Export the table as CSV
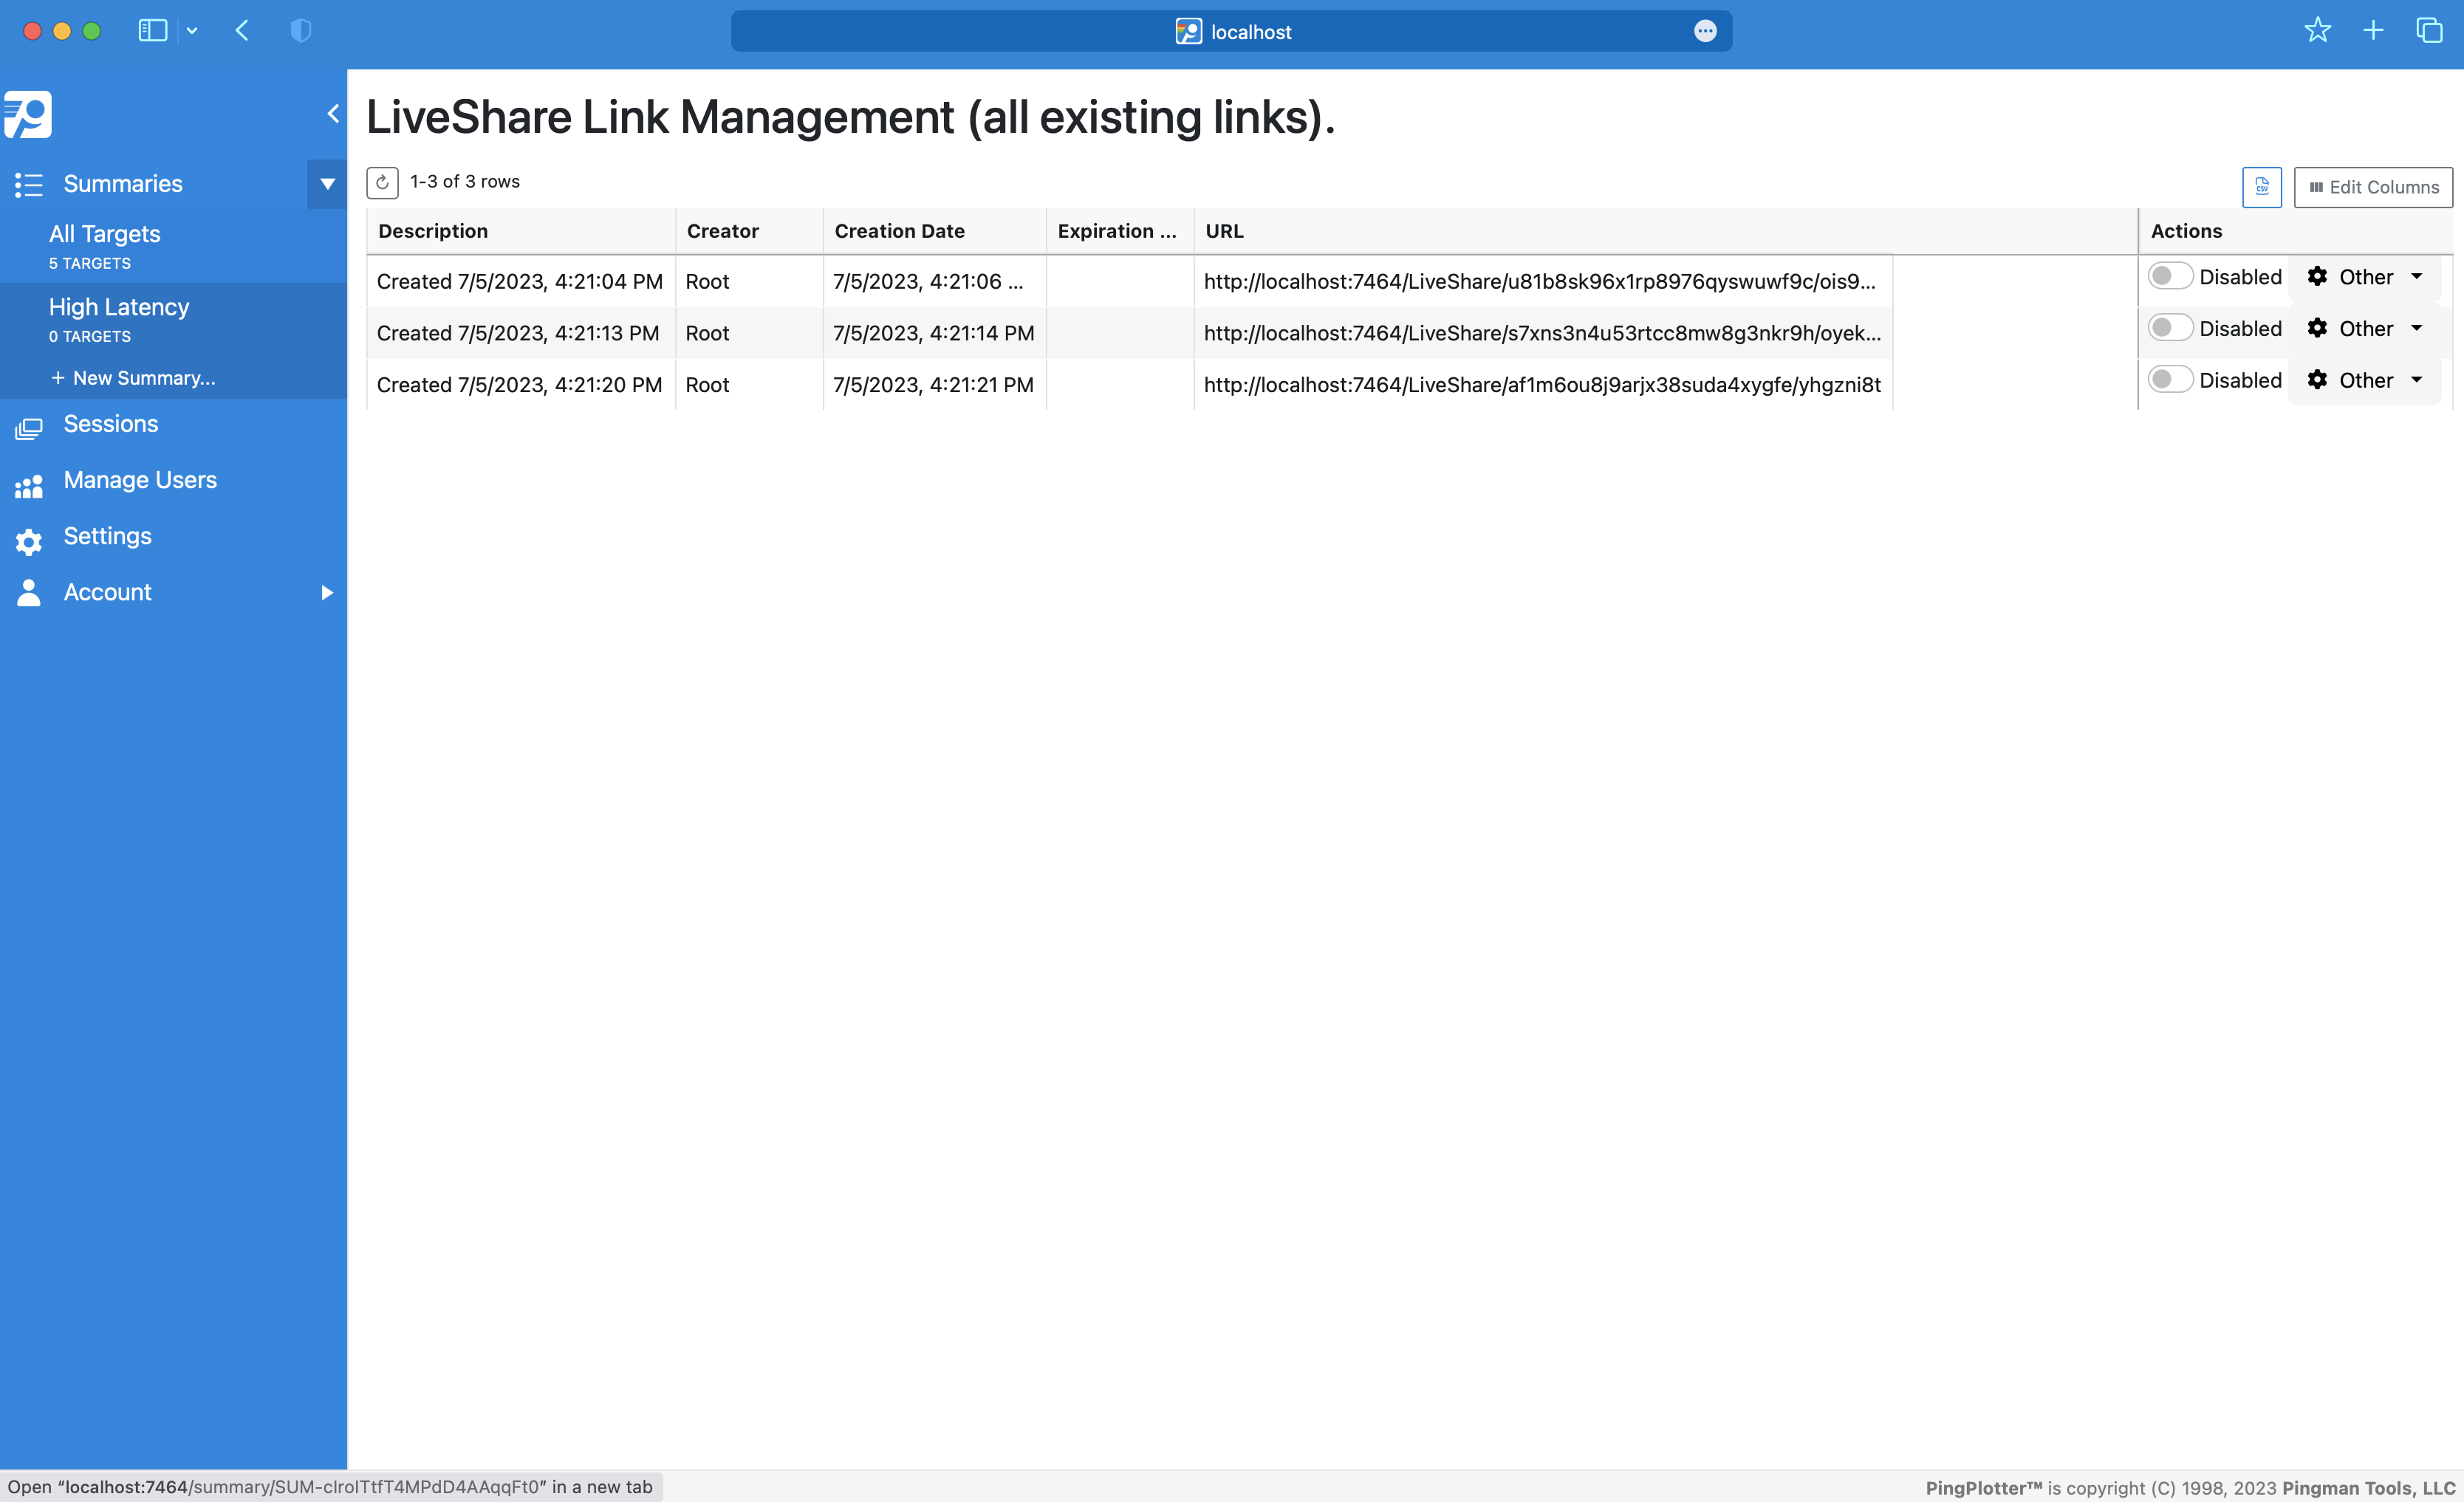The image size is (2464, 1502). (2262, 187)
